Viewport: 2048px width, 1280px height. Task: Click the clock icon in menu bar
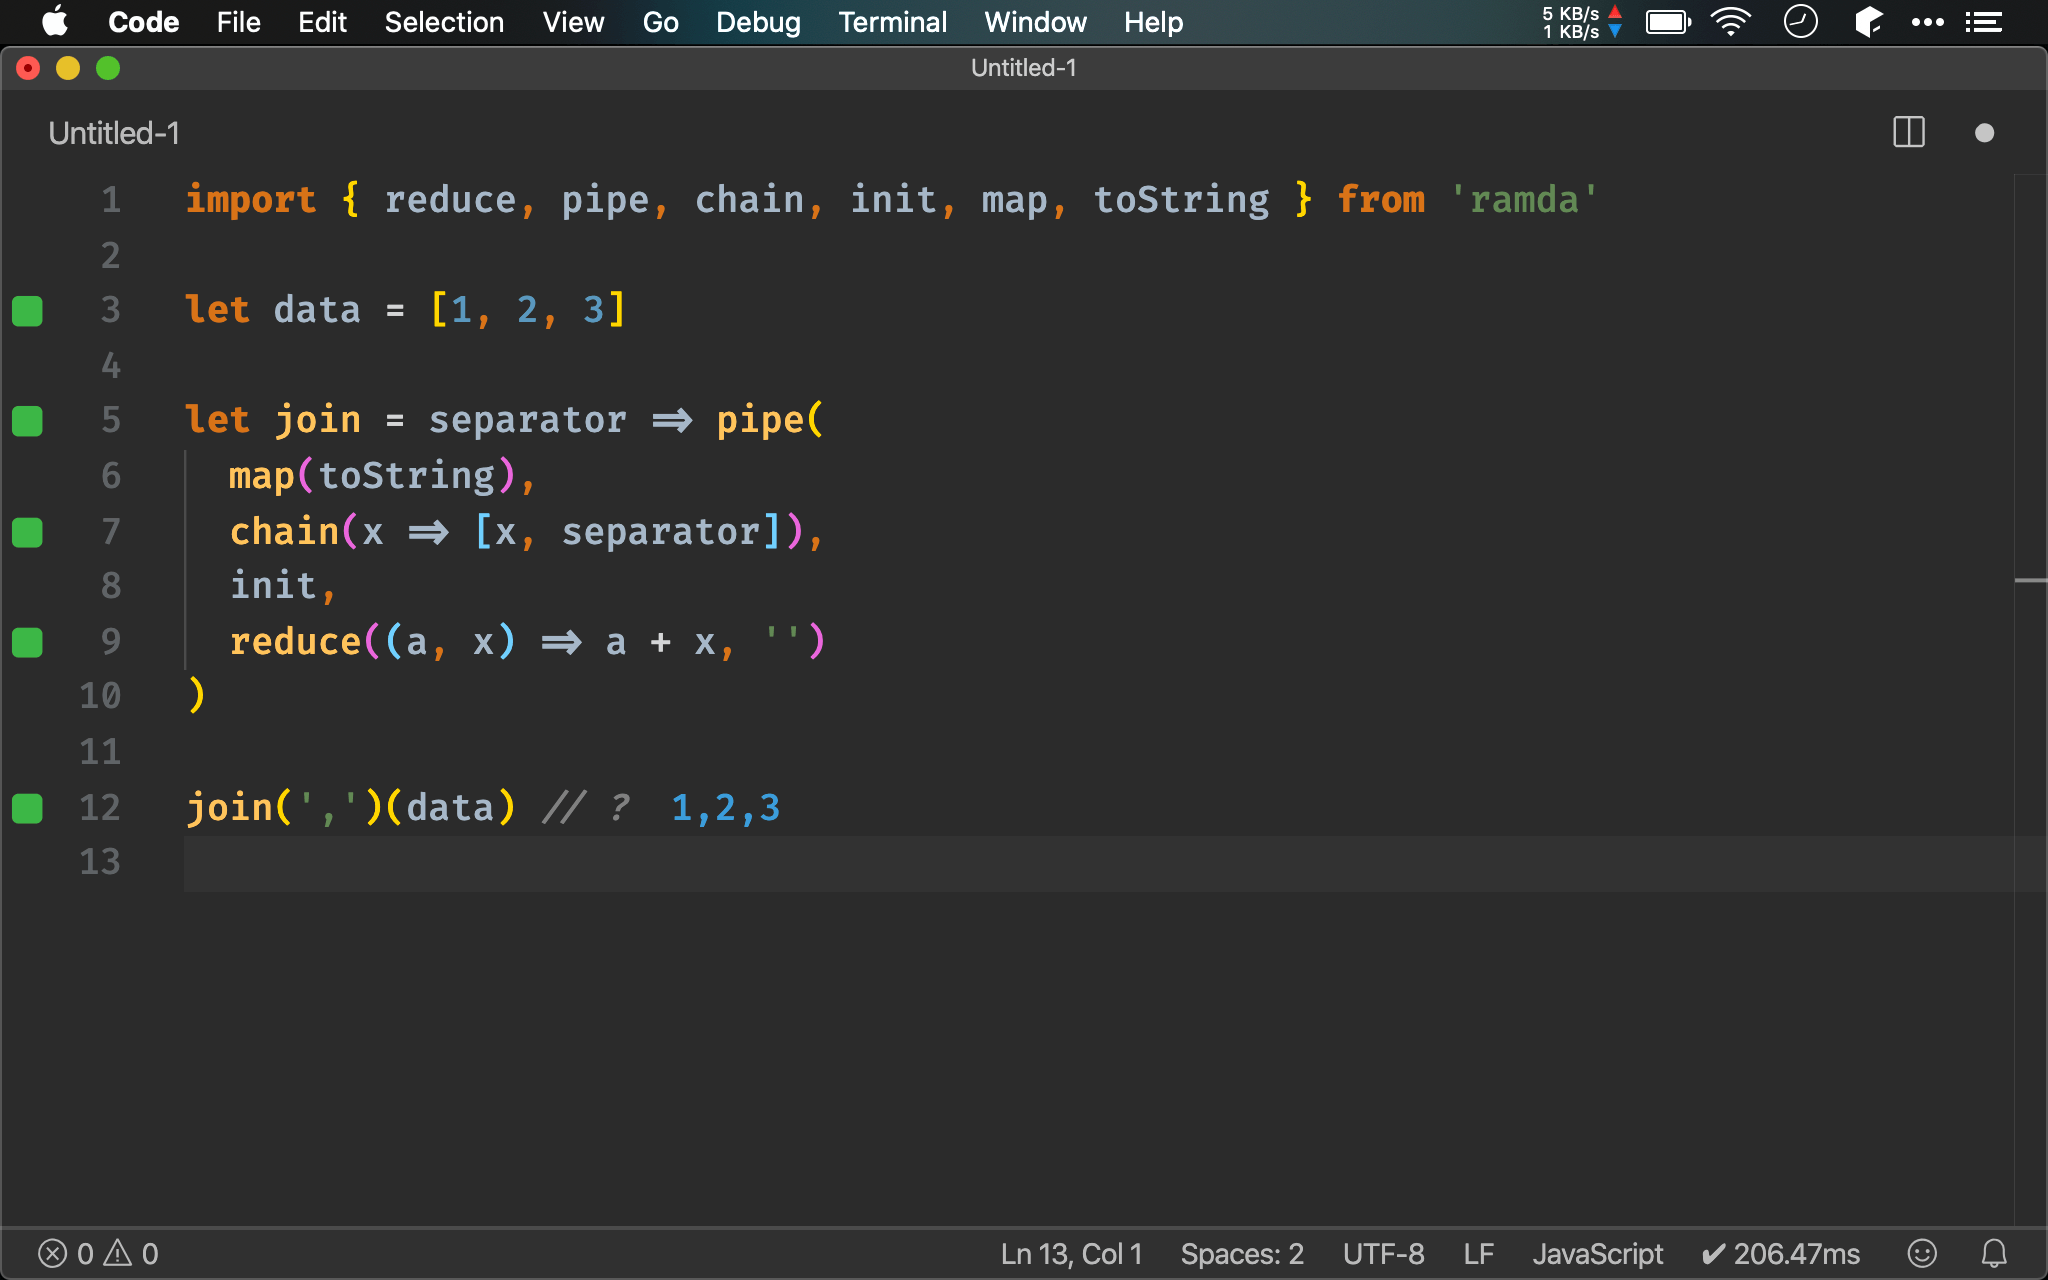[1800, 22]
